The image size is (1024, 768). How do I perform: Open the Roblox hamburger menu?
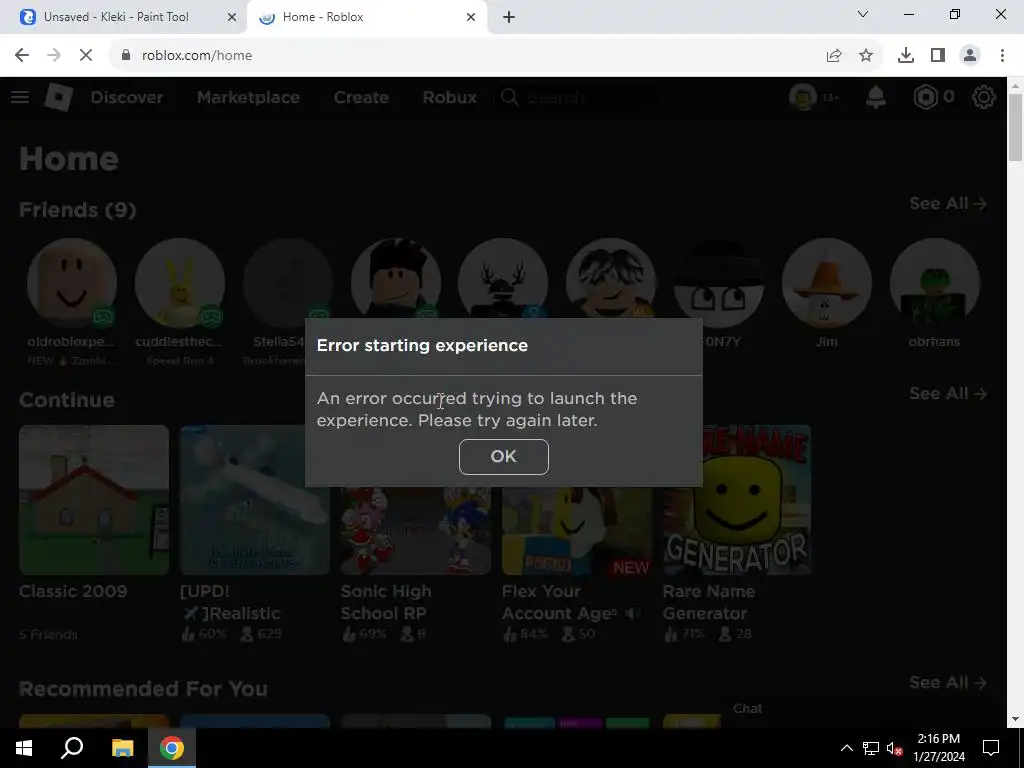[20, 97]
